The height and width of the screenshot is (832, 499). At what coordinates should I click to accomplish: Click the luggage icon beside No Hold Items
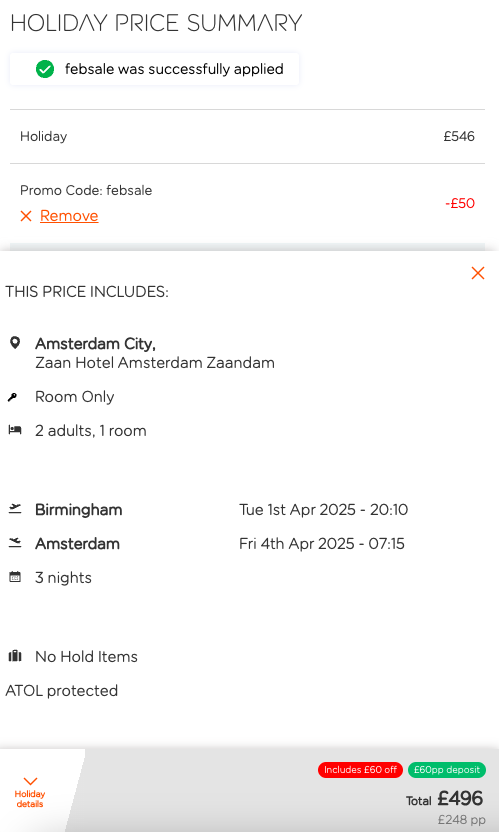click(15, 656)
